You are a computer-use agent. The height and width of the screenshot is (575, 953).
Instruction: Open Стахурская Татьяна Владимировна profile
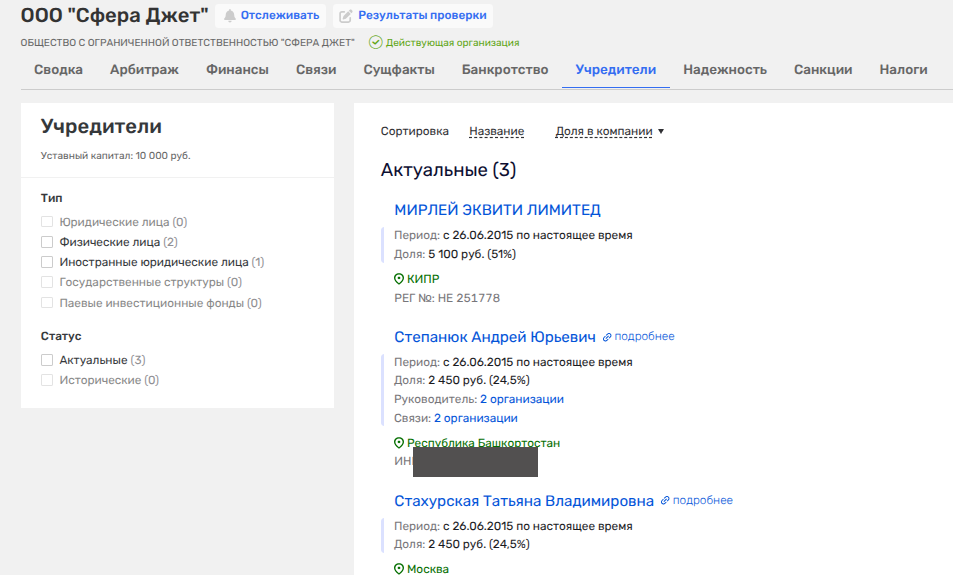tap(524, 501)
